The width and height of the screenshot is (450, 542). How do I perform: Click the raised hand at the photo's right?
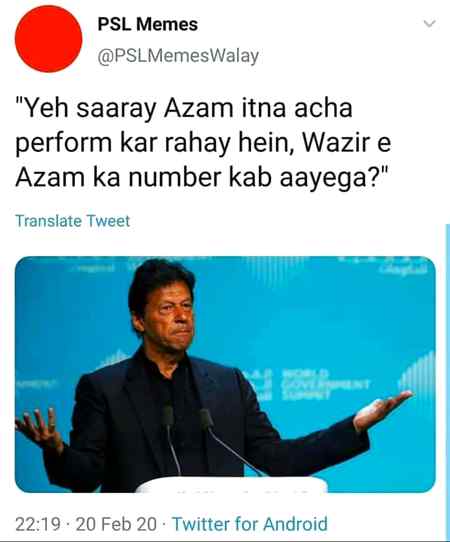pos(382,409)
